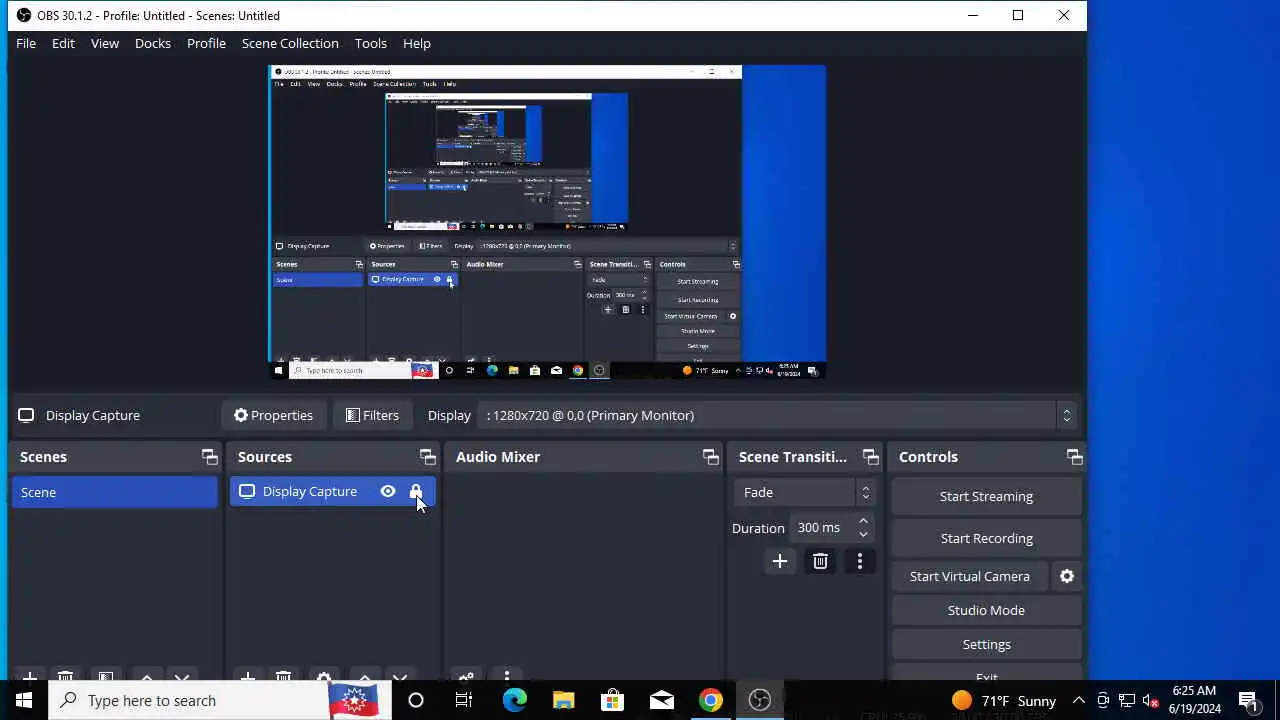Open Windows Start menu
The height and width of the screenshot is (720, 1280).
24,700
